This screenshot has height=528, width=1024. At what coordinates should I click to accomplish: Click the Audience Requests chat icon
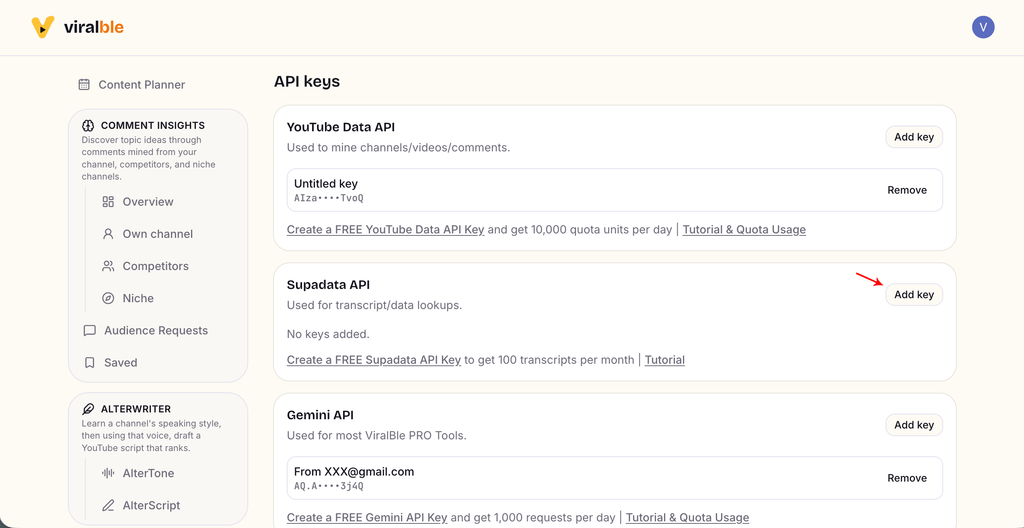tap(89, 331)
